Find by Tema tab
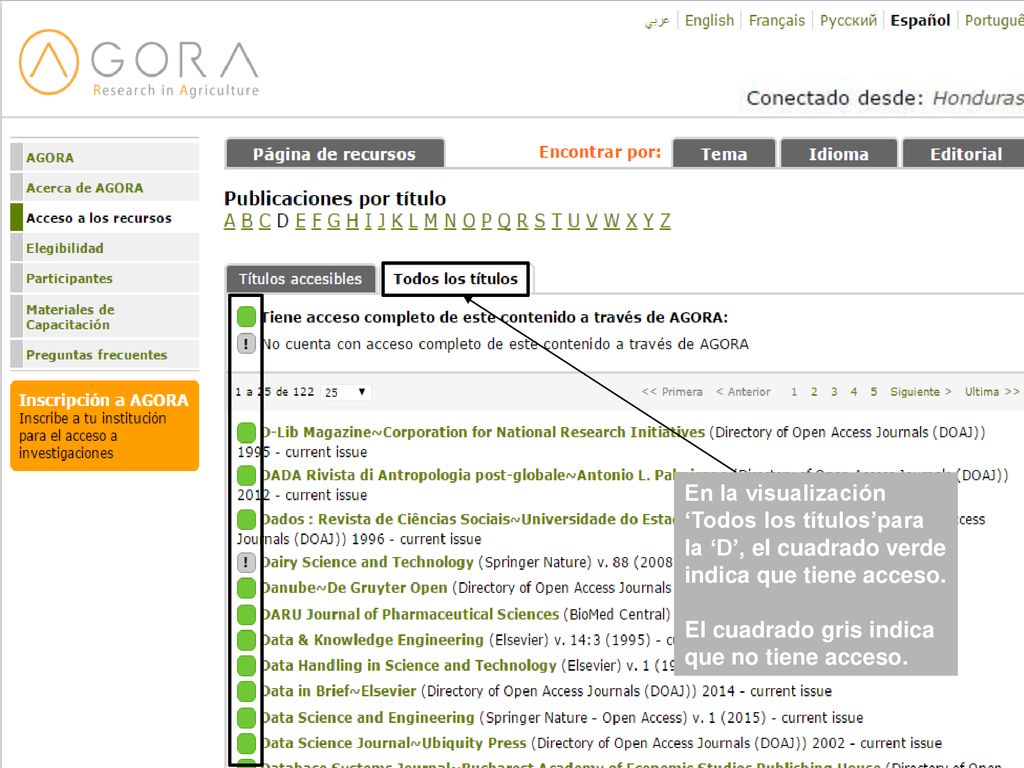The image size is (1024, 768). point(724,154)
